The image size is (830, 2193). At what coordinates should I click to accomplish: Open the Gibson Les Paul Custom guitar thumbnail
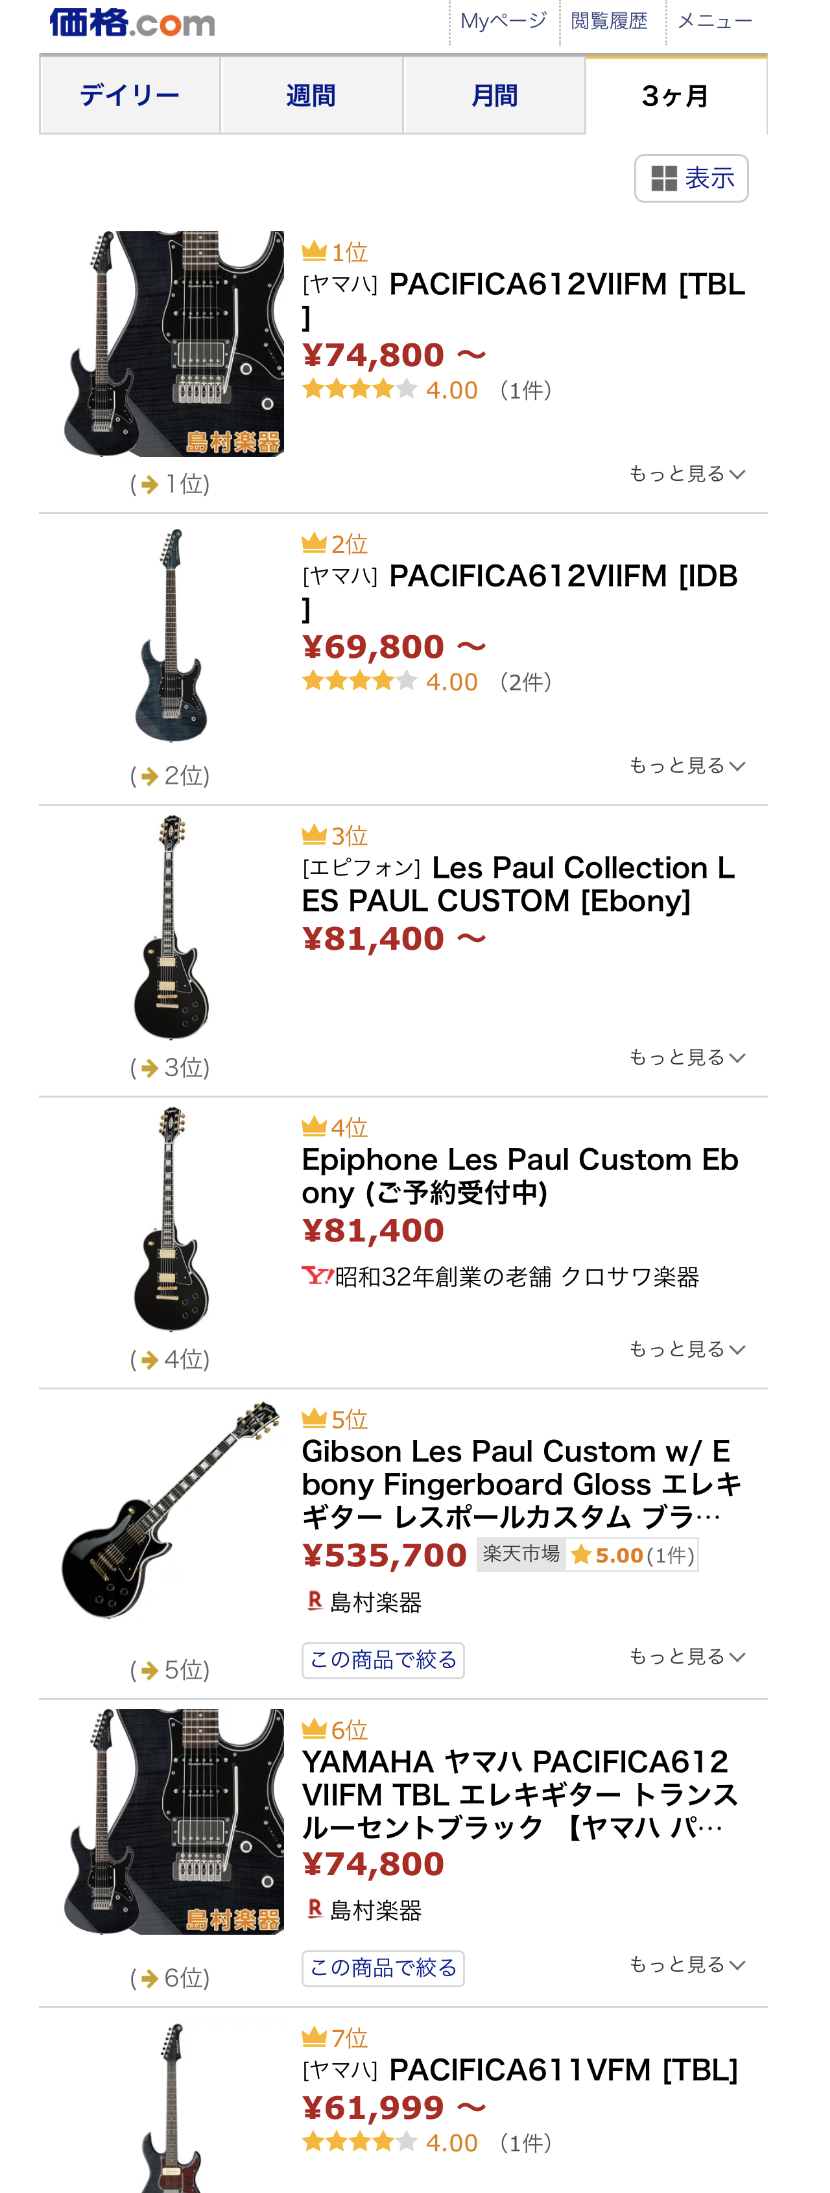170,1510
